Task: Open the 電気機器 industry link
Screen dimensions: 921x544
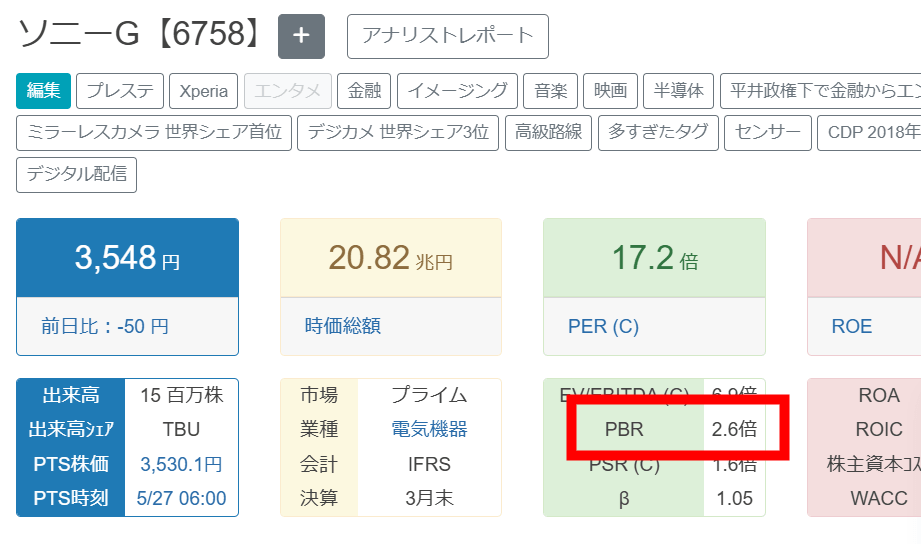Action: point(429,429)
